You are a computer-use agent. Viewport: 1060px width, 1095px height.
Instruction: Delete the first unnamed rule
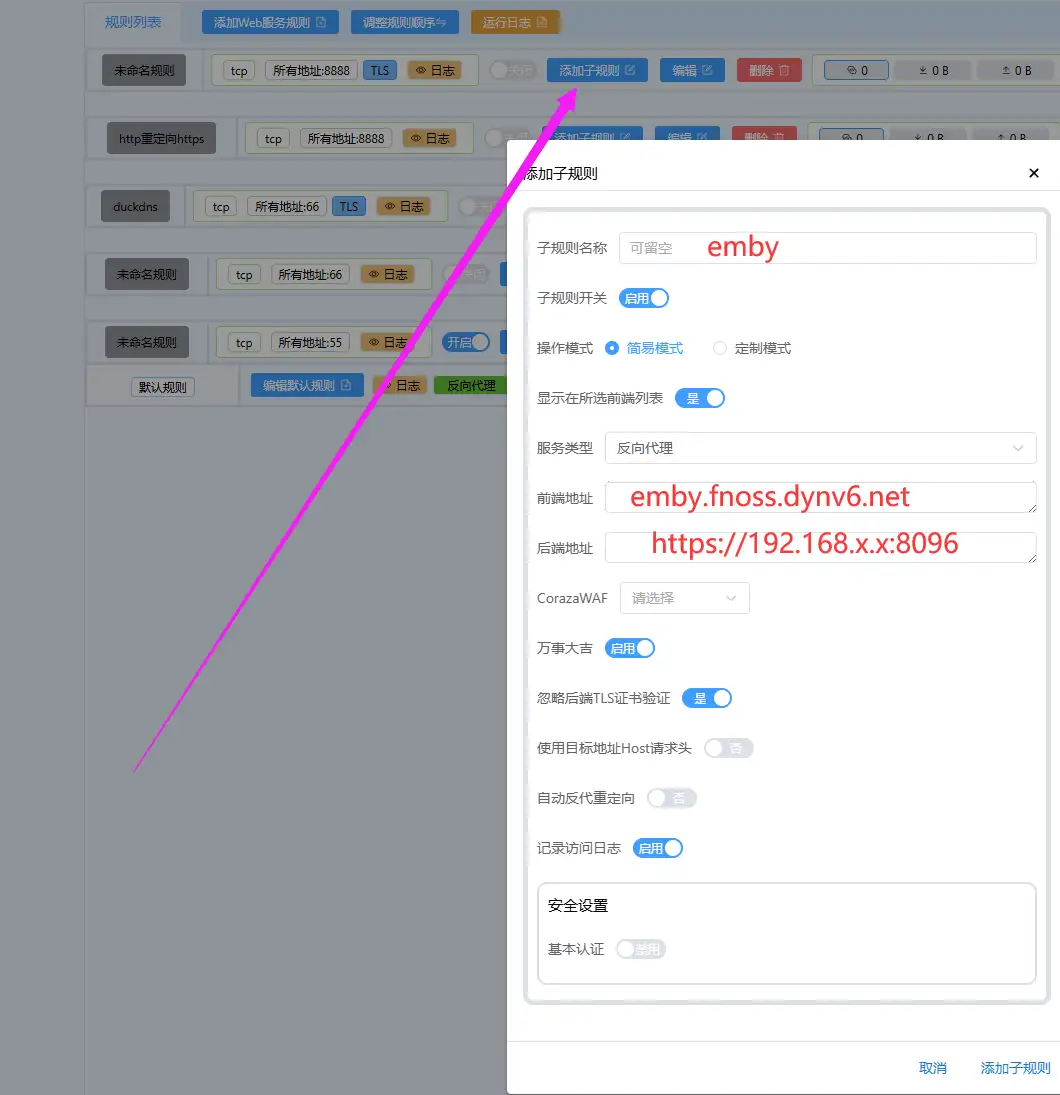(x=769, y=70)
